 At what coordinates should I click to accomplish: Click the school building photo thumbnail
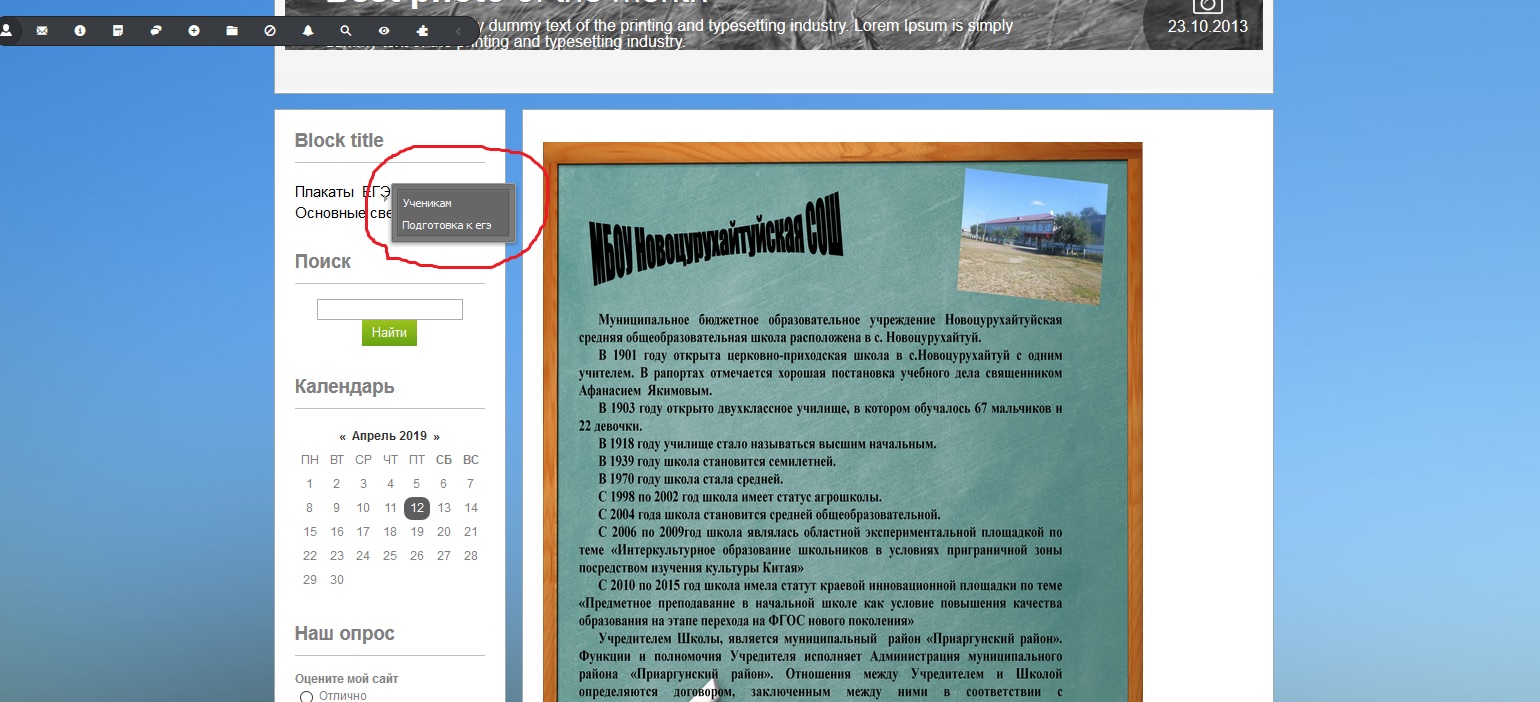tap(1032, 235)
